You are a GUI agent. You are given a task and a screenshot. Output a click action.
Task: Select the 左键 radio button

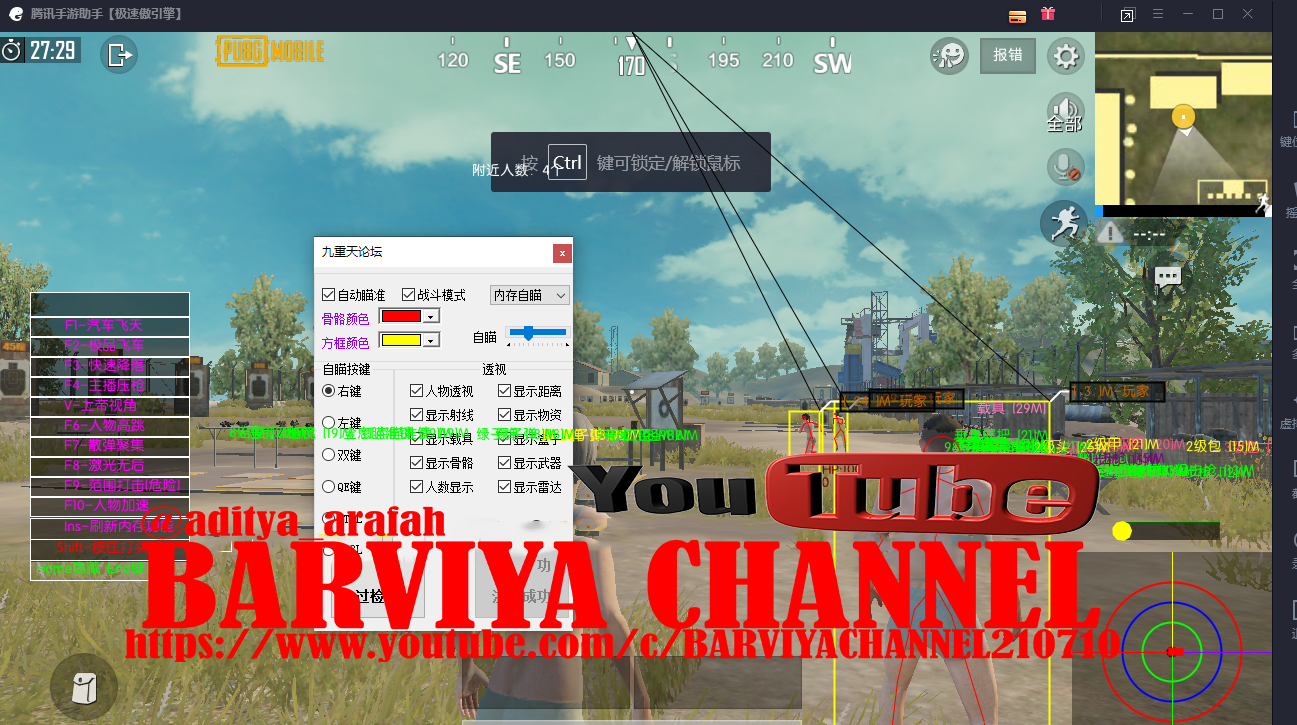coord(329,423)
